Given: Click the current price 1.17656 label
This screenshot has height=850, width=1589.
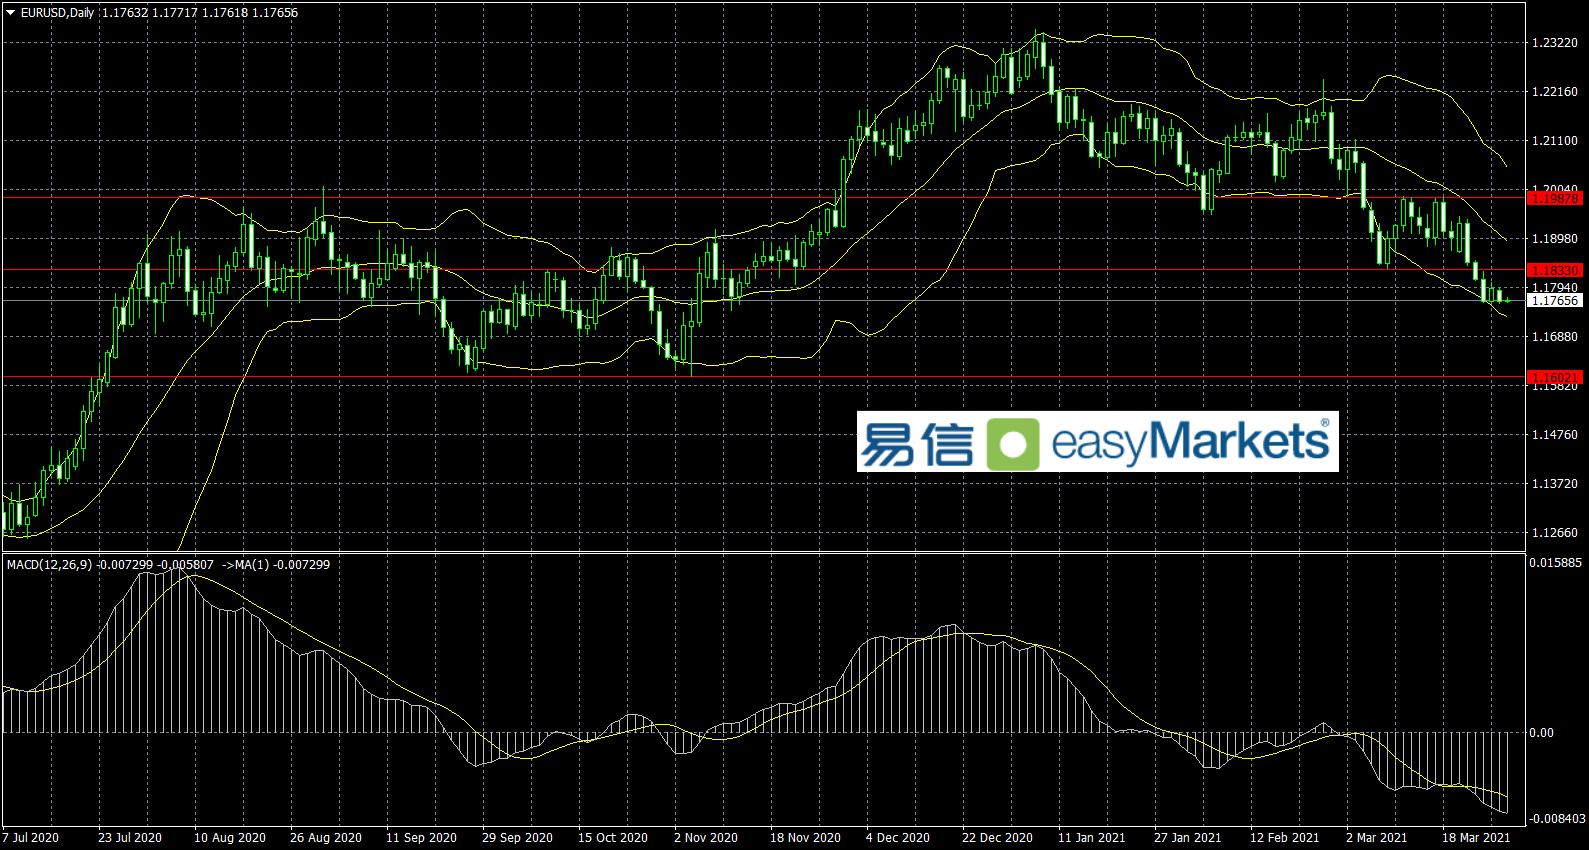Looking at the screenshot, I should pos(1555,301).
